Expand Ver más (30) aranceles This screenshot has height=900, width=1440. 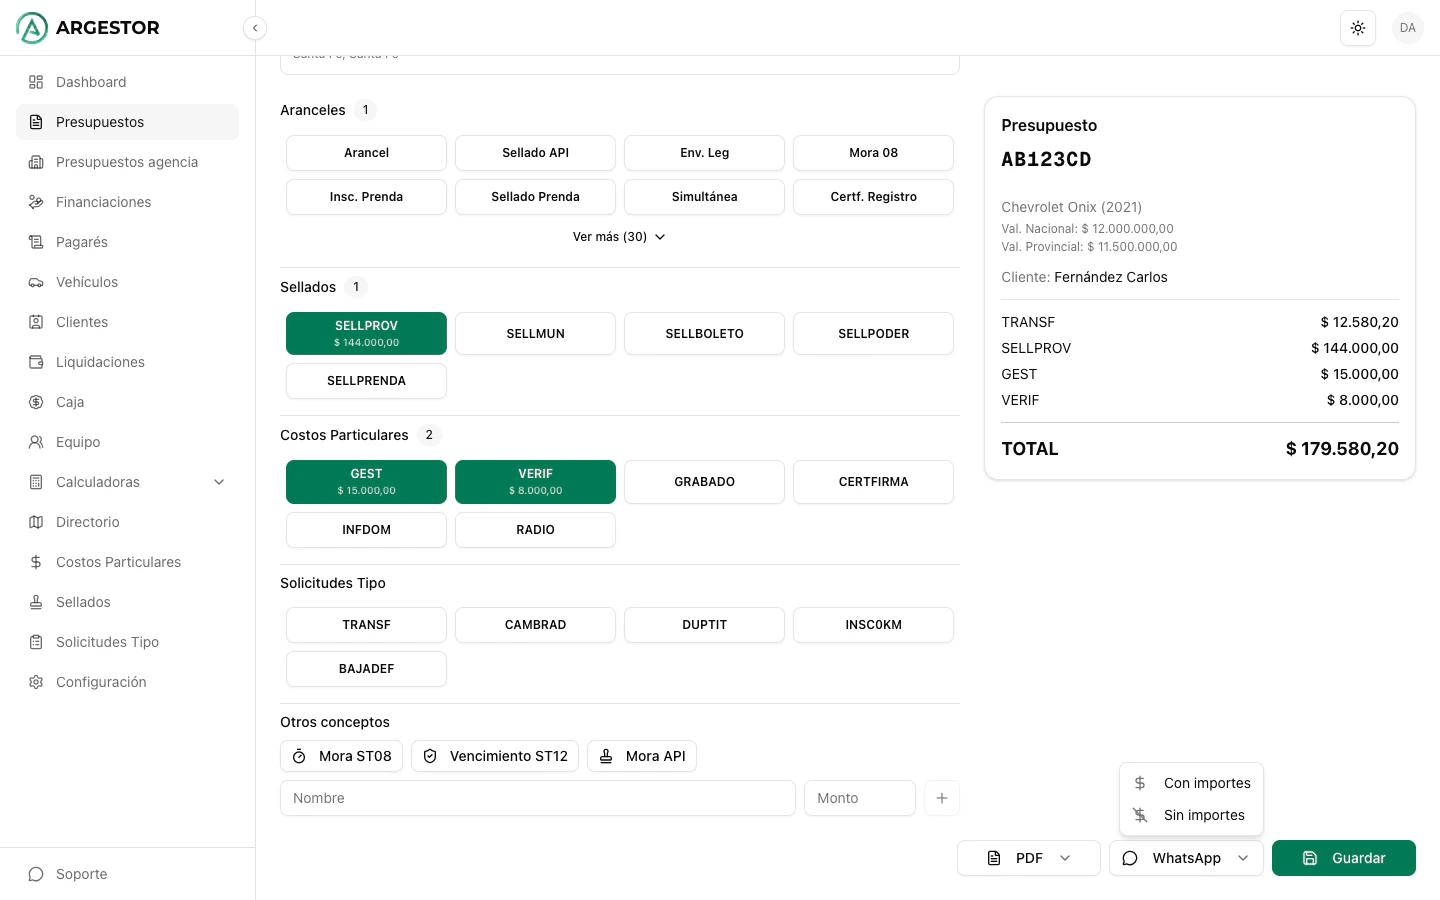(x=620, y=237)
